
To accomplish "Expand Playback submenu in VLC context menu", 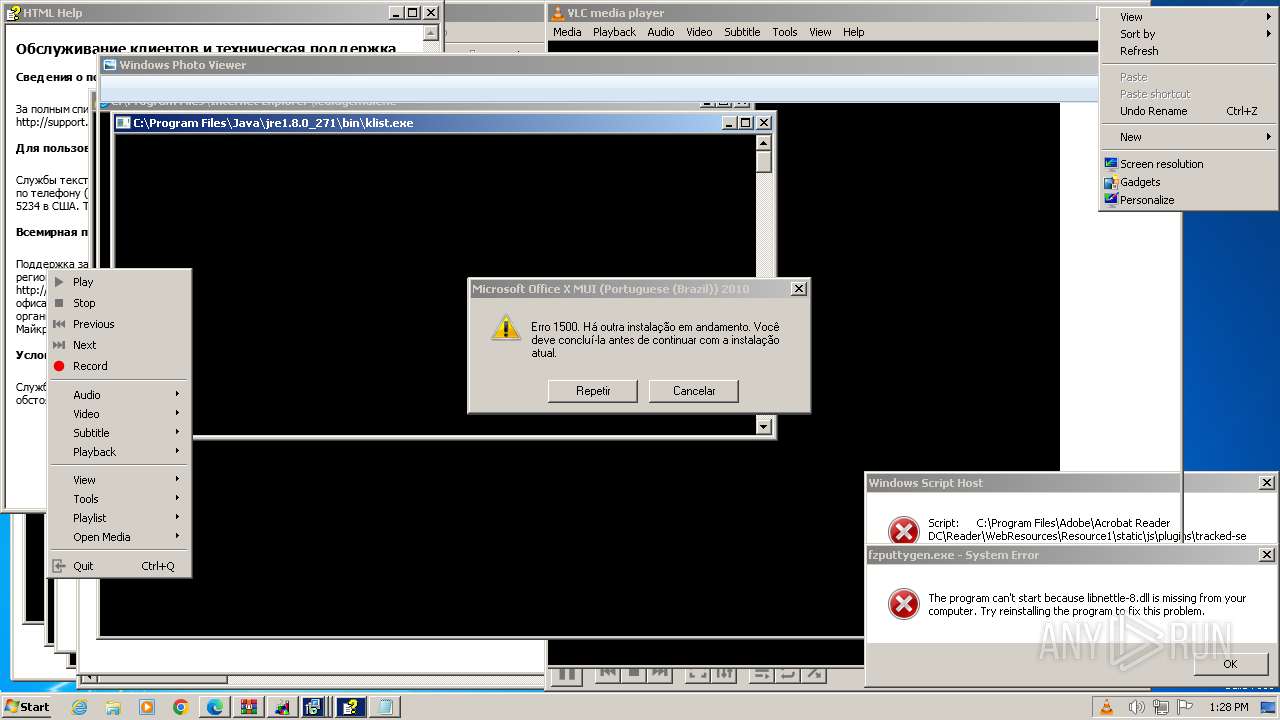I will coord(120,452).
